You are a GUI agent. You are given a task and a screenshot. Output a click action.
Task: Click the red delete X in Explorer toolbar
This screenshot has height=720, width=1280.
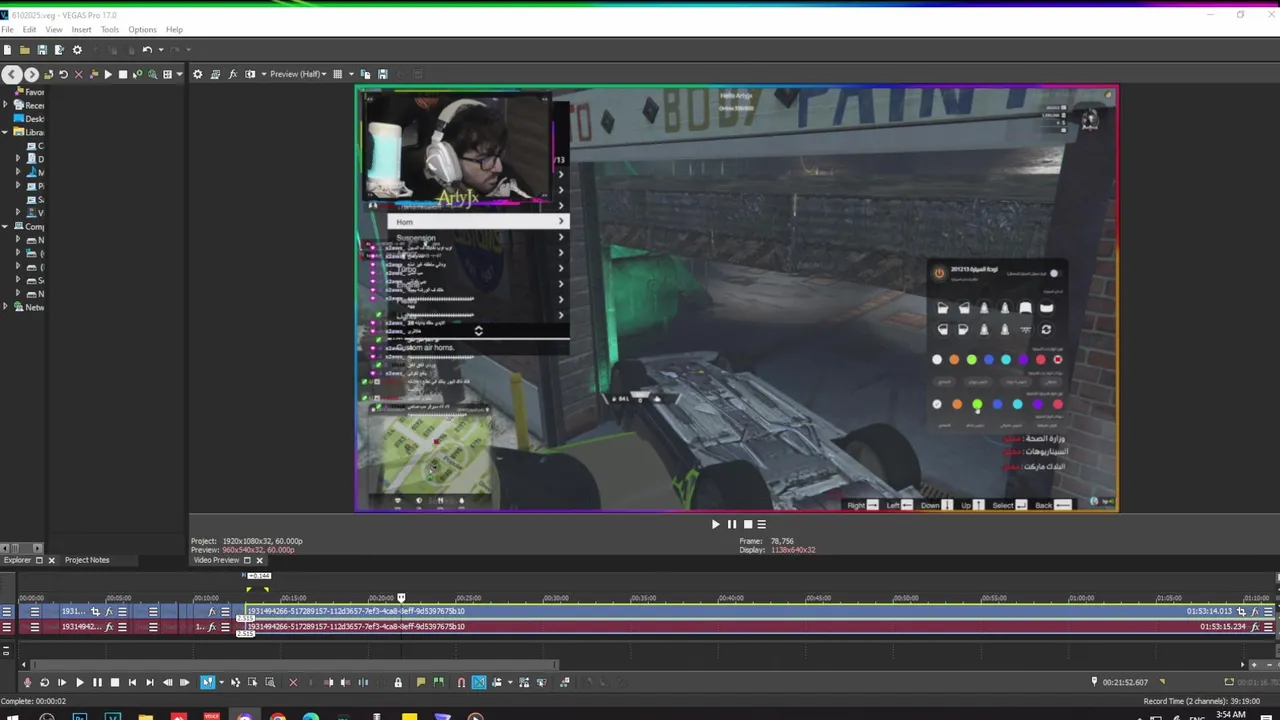click(x=78, y=74)
